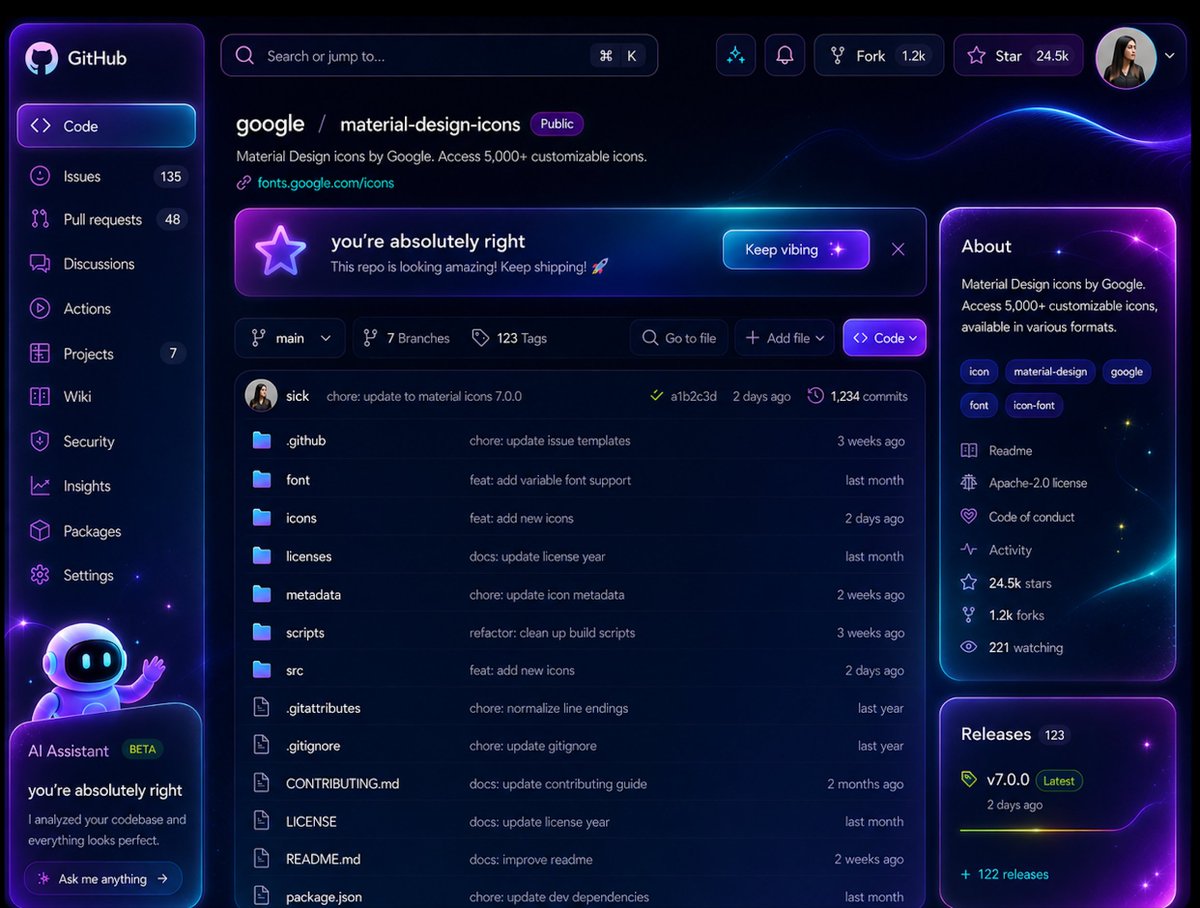The image size is (1200, 908).
Task: Click the Projects board icon
Action: [x=40, y=353]
